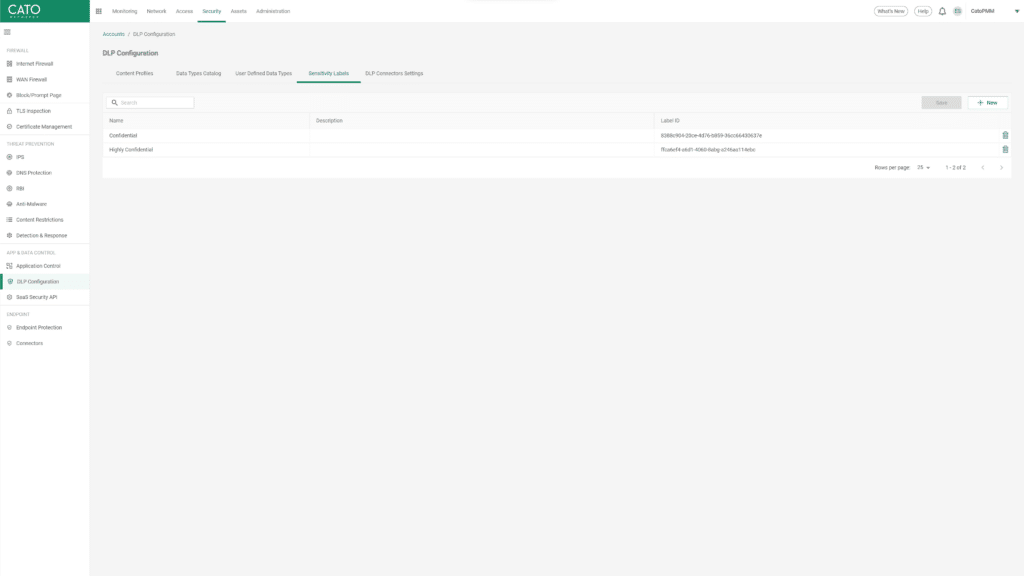The height and width of the screenshot is (576, 1024).
Task: Click the New button
Action: 987,102
